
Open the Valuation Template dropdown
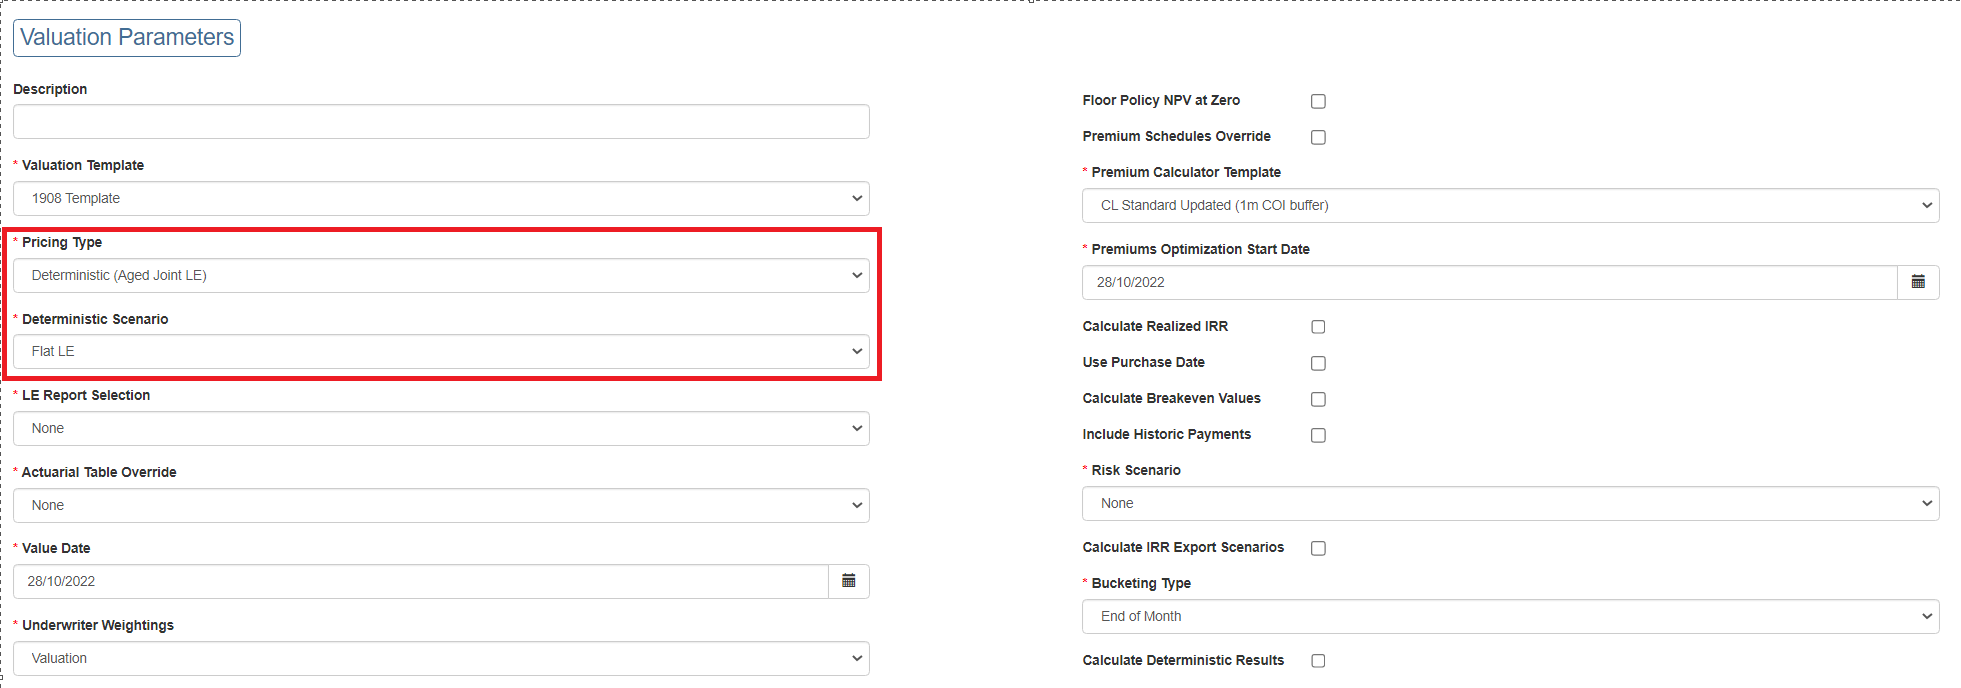tap(441, 198)
